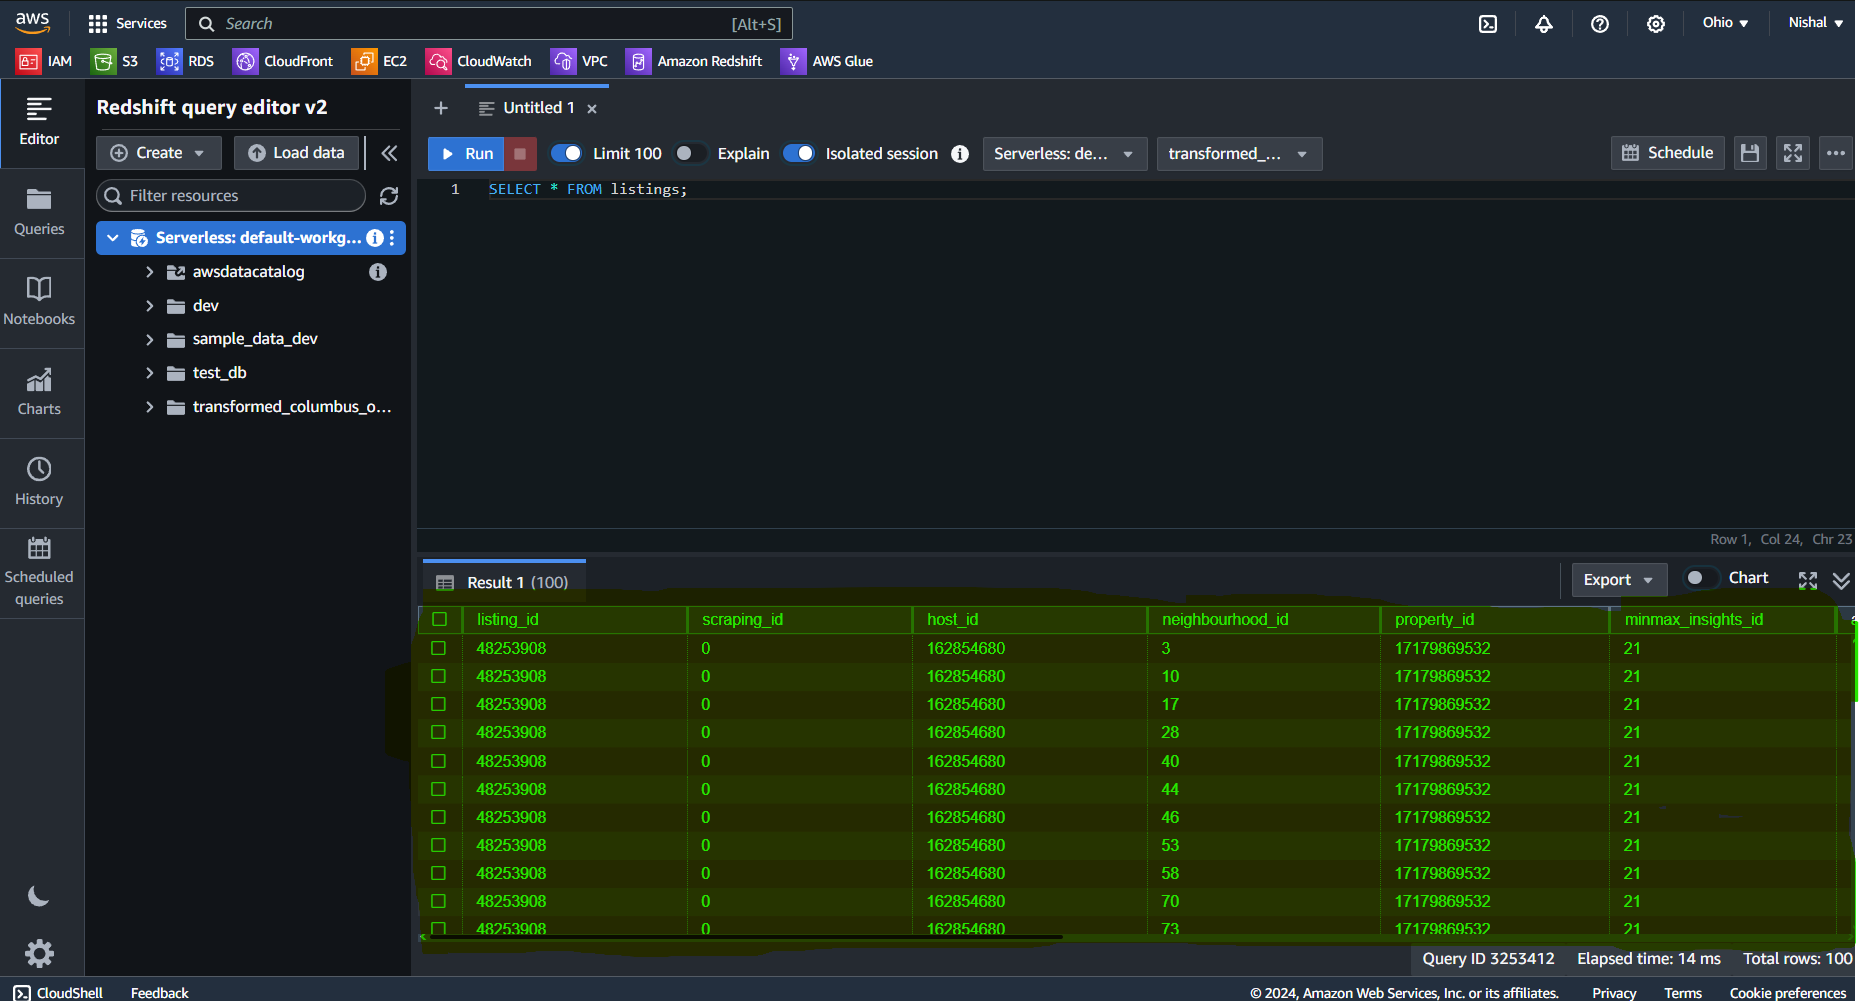Image resolution: width=1860 pixels, height=1001 pixels.
Task: Go to Queries in sidebar
Action: [39, 214]
